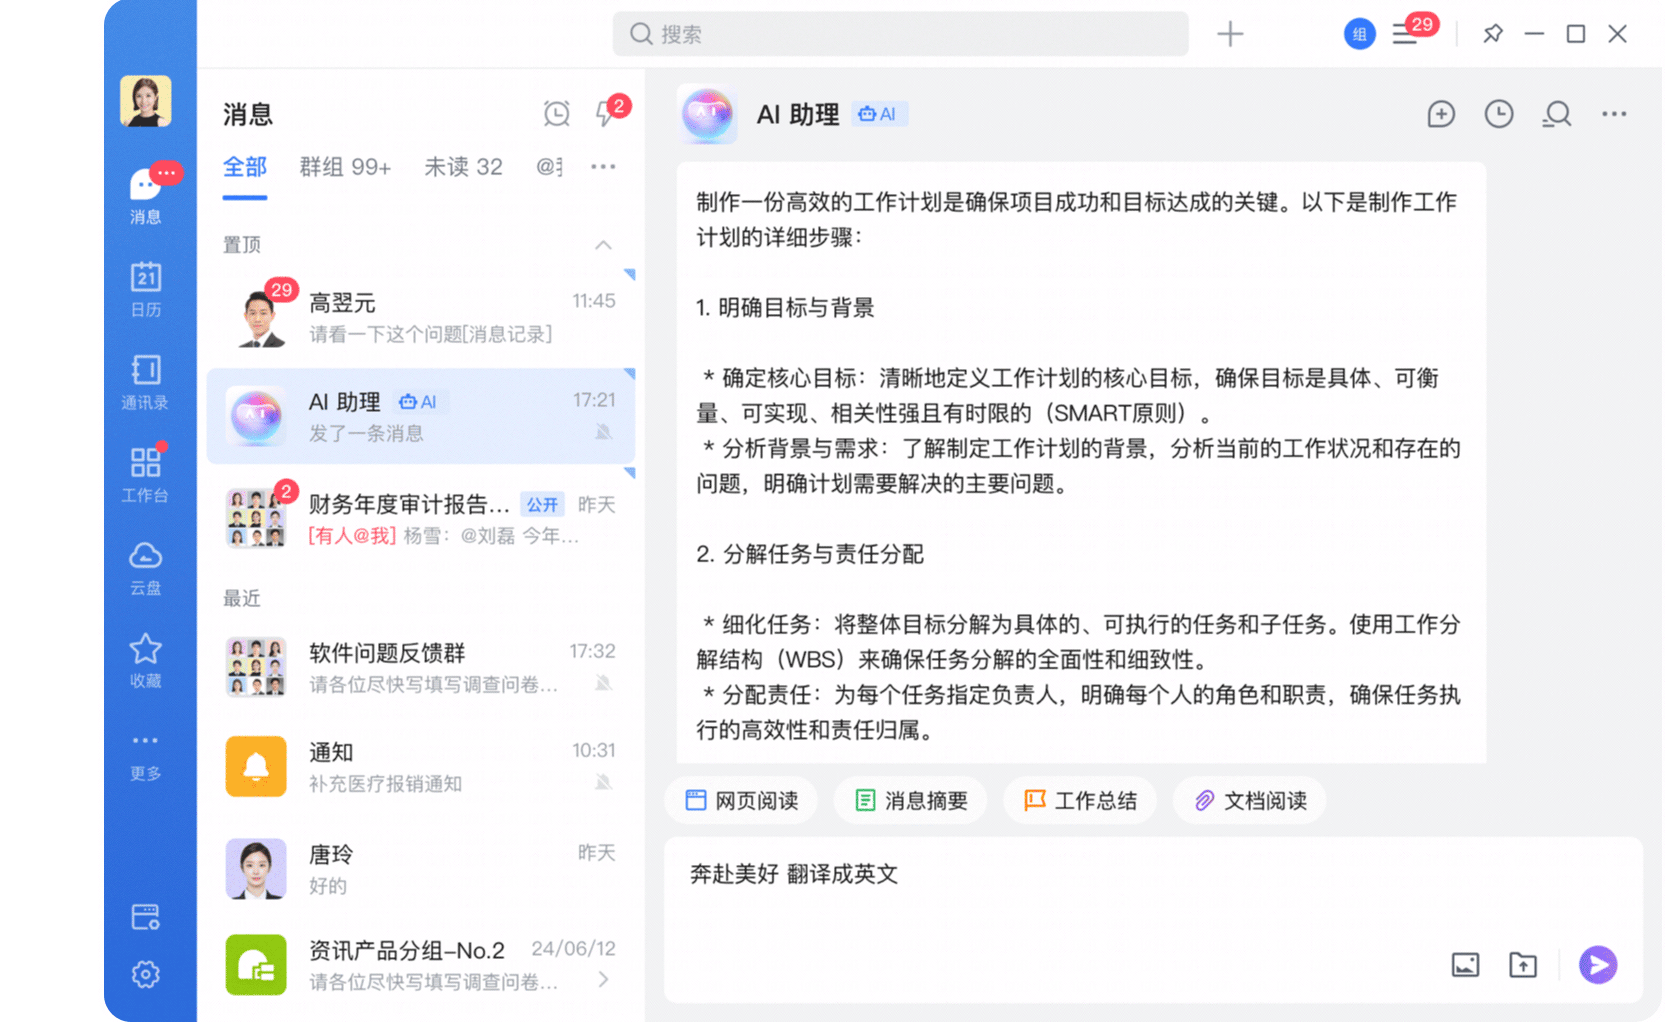This screenshot has height=1022, width=1665.
Task: Open 云盘 cloud drive
Action: (145, 565)
